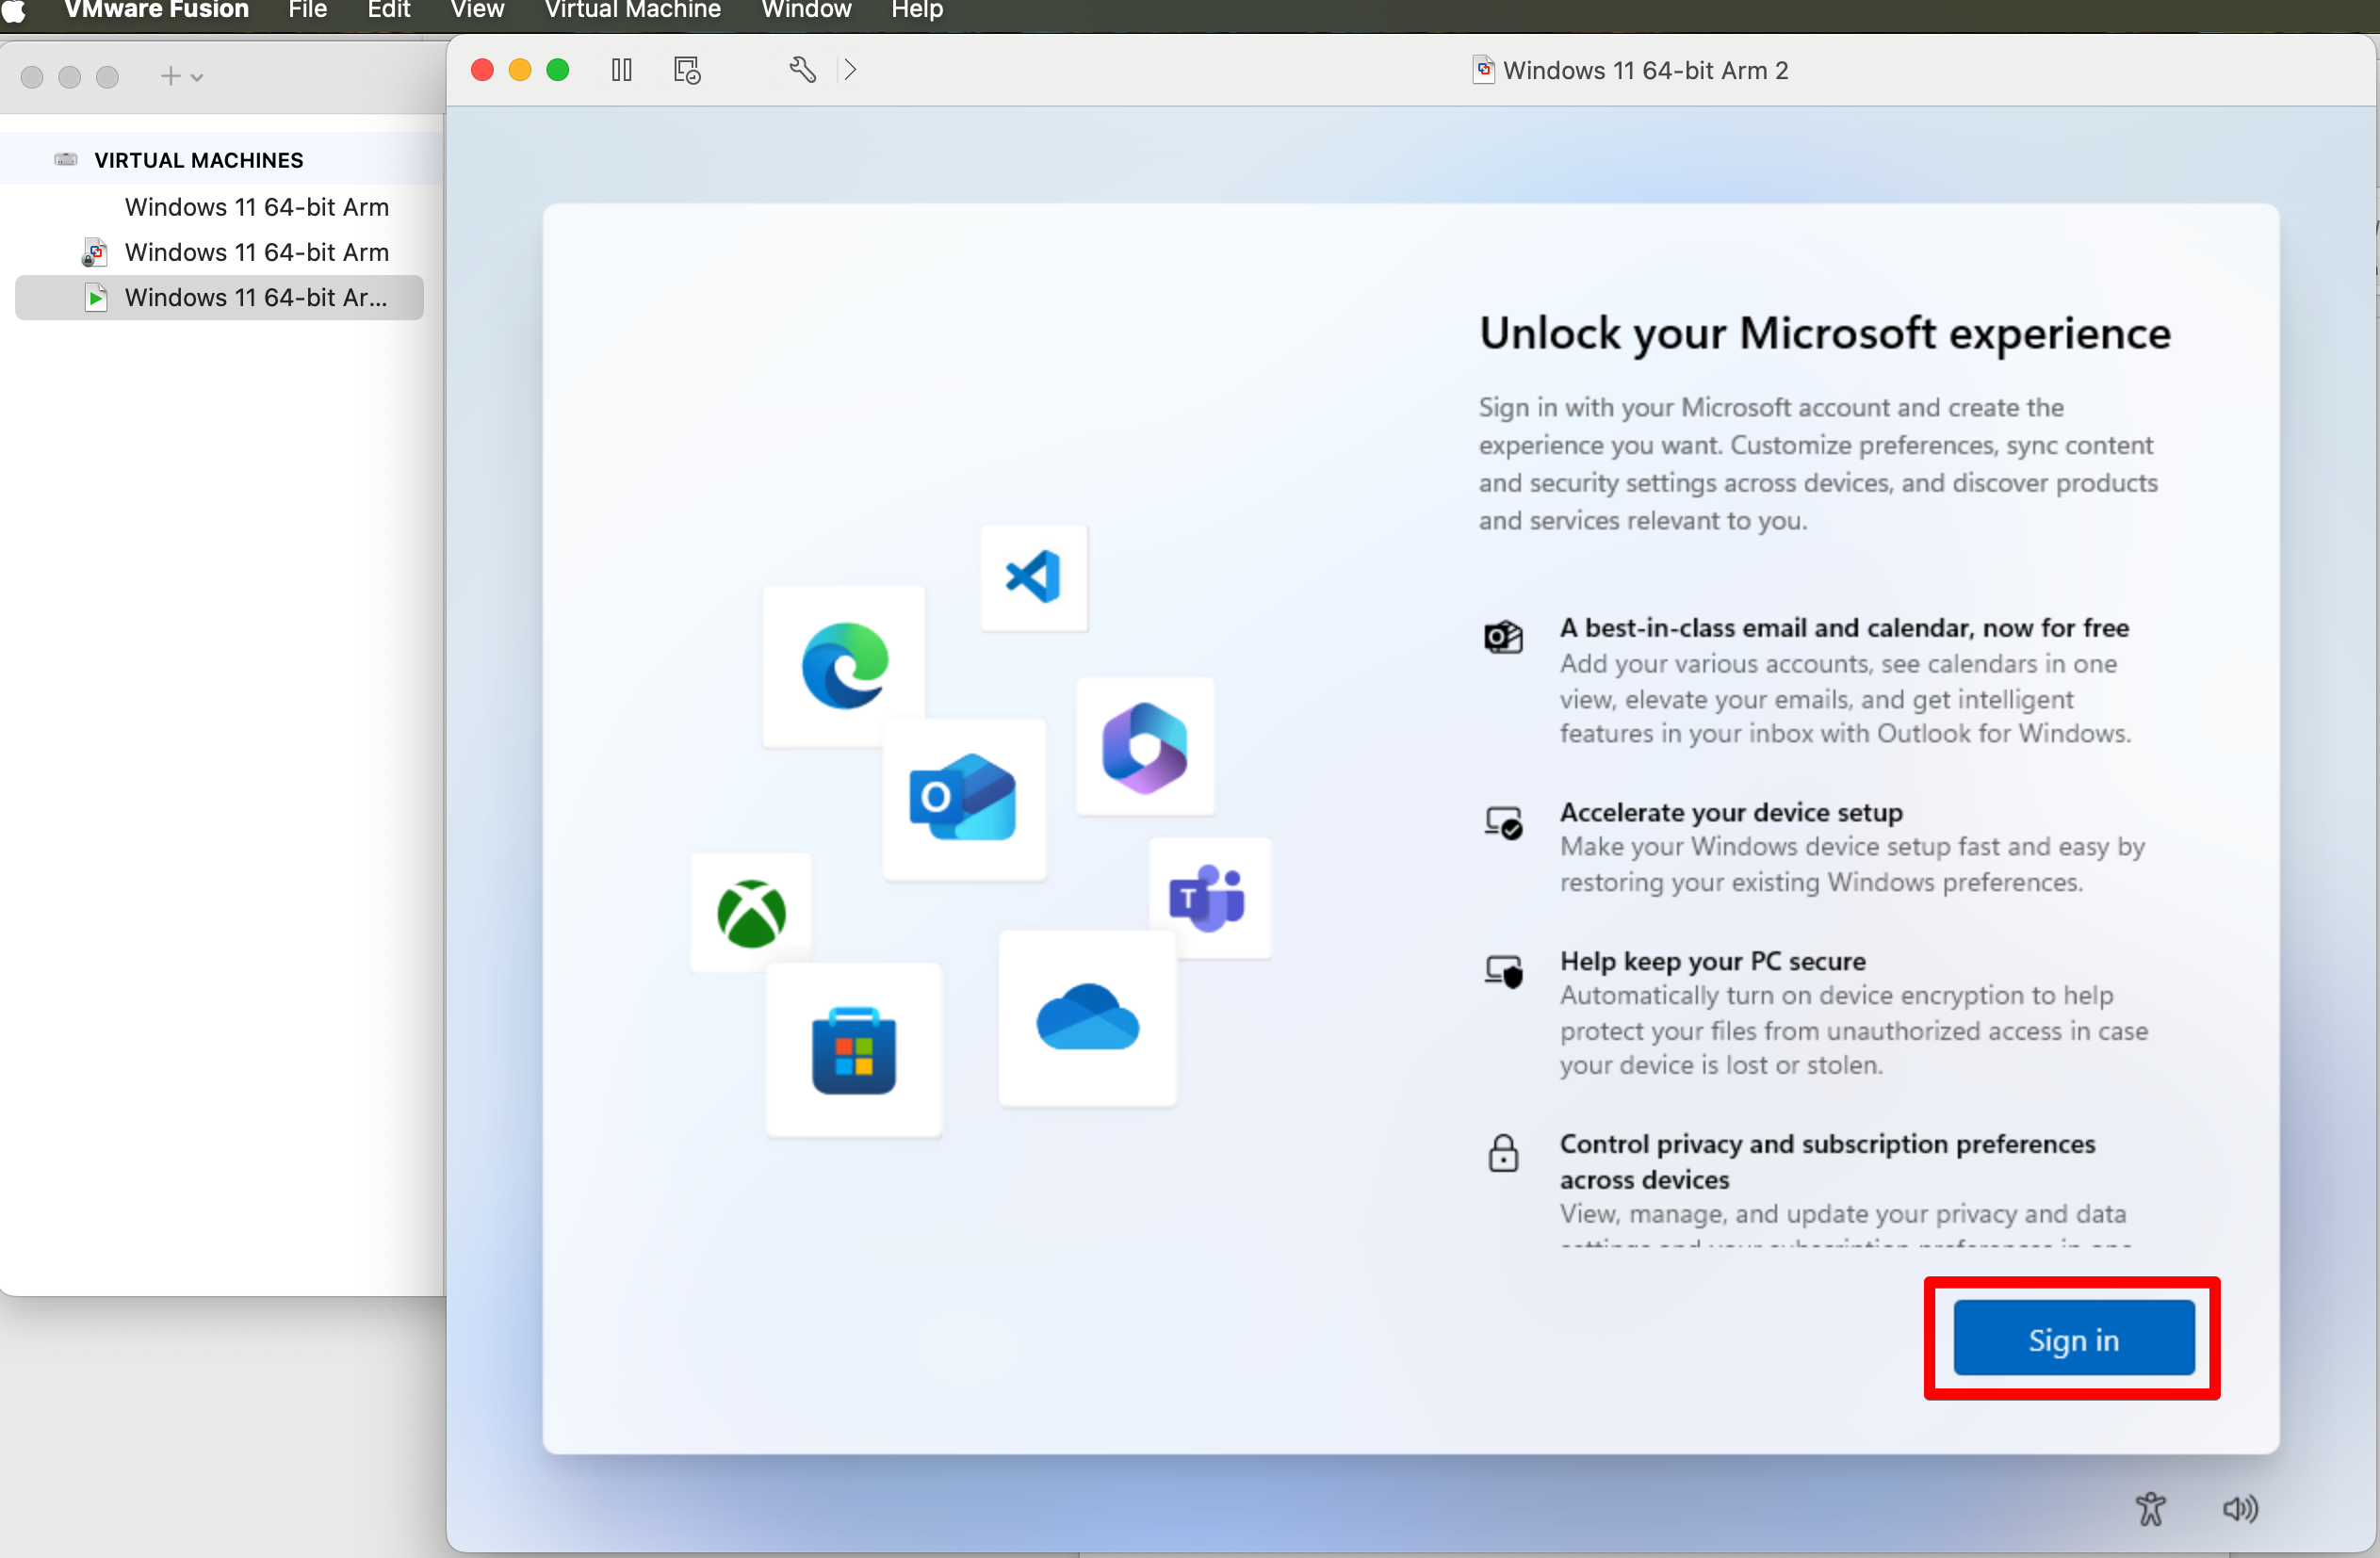Click the Xbox icon tile
Screen dimensions: 2380x1558
(x=751, y=912)
